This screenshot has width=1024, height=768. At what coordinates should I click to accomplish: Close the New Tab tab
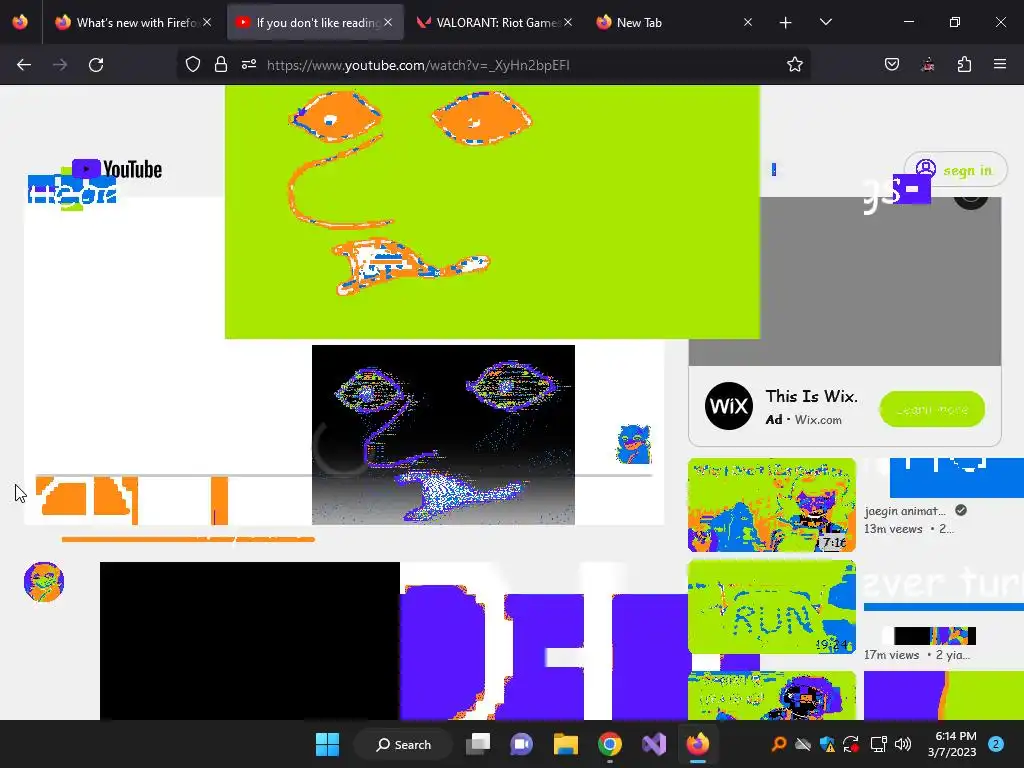pyautogui.click(x=748, y=22)
